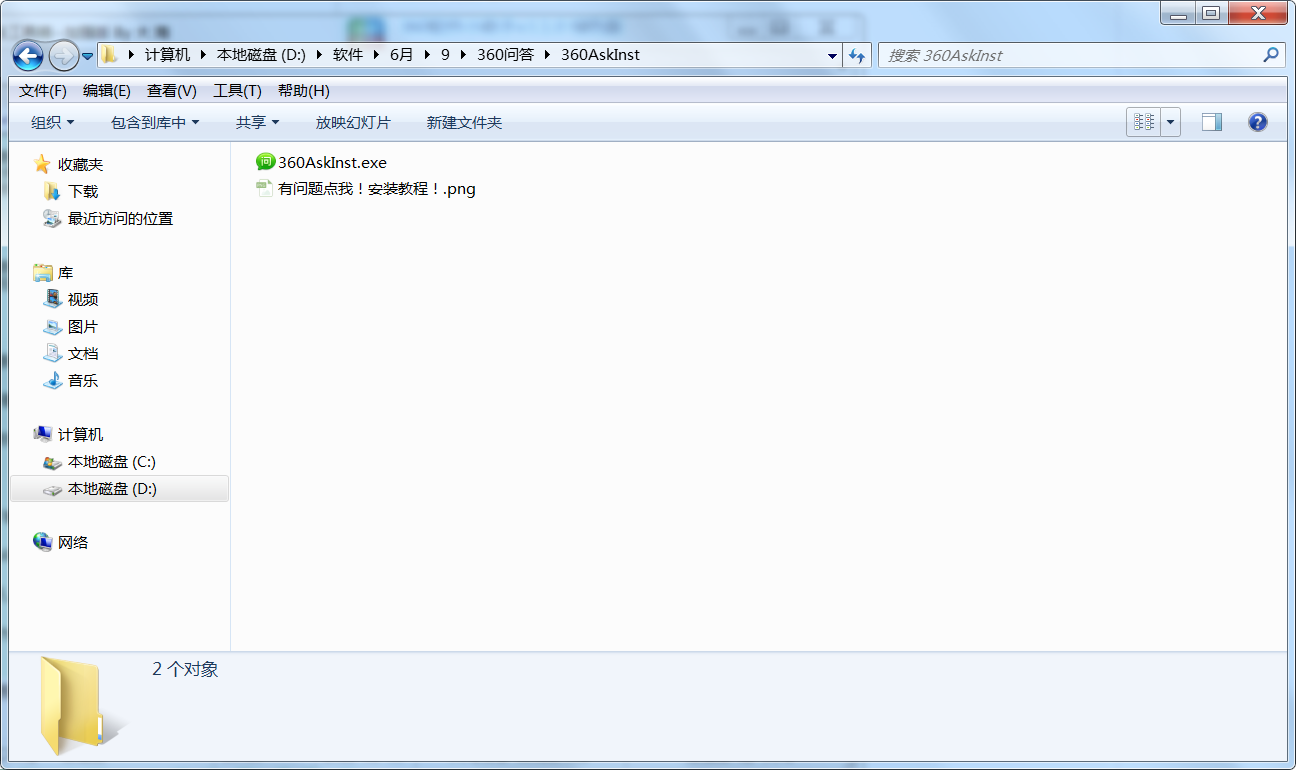
Task: Click the change view icon
Action: pyautogui.click(x=1144, y=122)
